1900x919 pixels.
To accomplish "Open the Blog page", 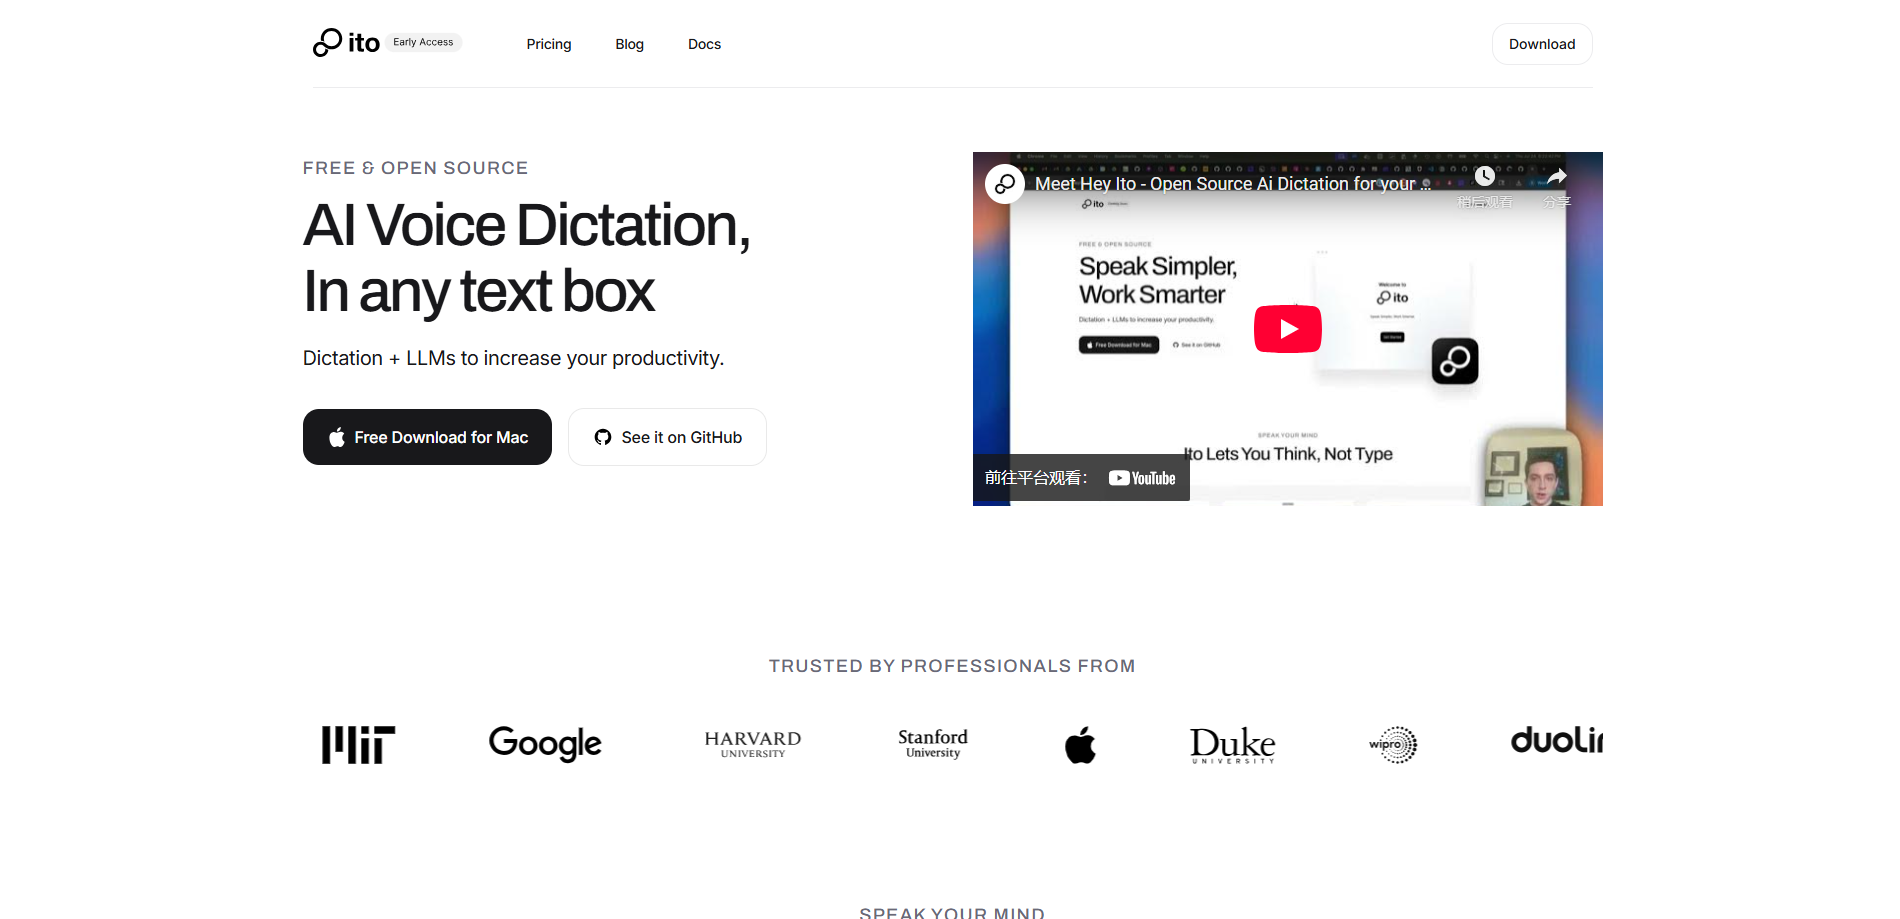I will tap(629, 44).
